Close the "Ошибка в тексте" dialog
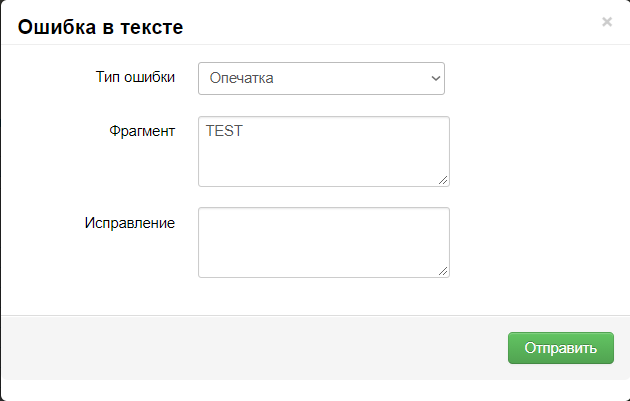 606,22
